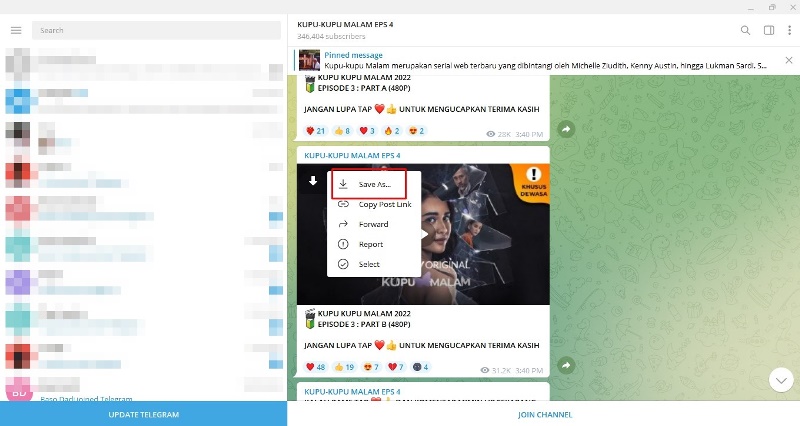Add red heart reaction showing 21
Image resolution: width=800 pixels, height=426 pixels.
tap(315, 131)
